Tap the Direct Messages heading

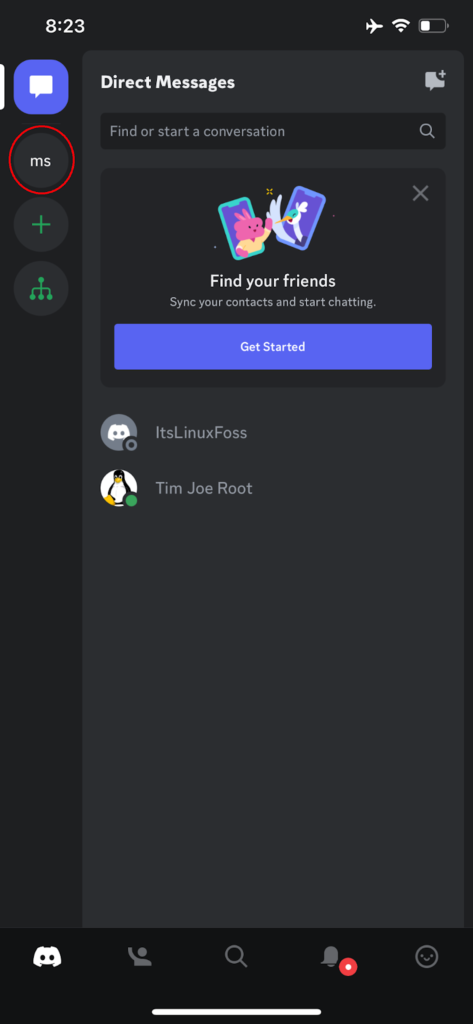[168, 82]
